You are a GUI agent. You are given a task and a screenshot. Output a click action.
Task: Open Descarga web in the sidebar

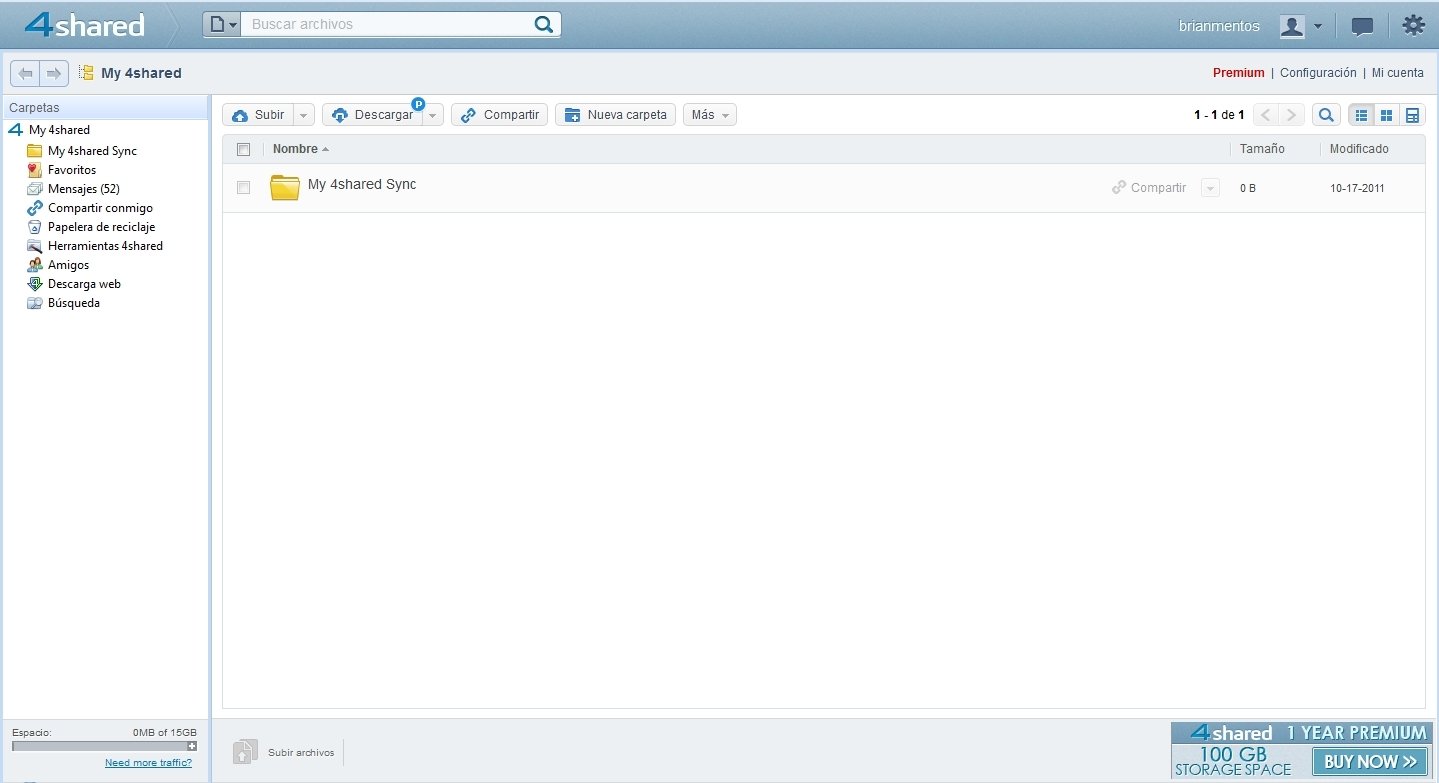pos(84,284)
